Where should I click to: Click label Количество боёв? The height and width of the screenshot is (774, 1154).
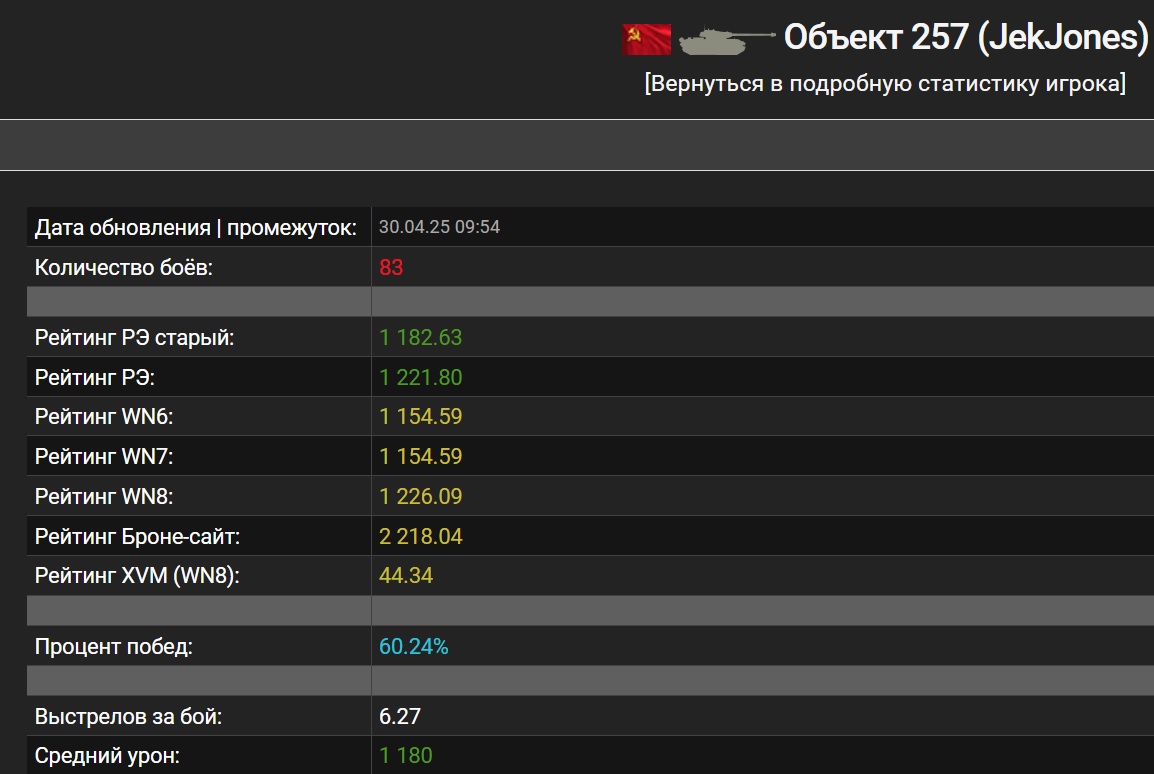click(x=124, y=267)
